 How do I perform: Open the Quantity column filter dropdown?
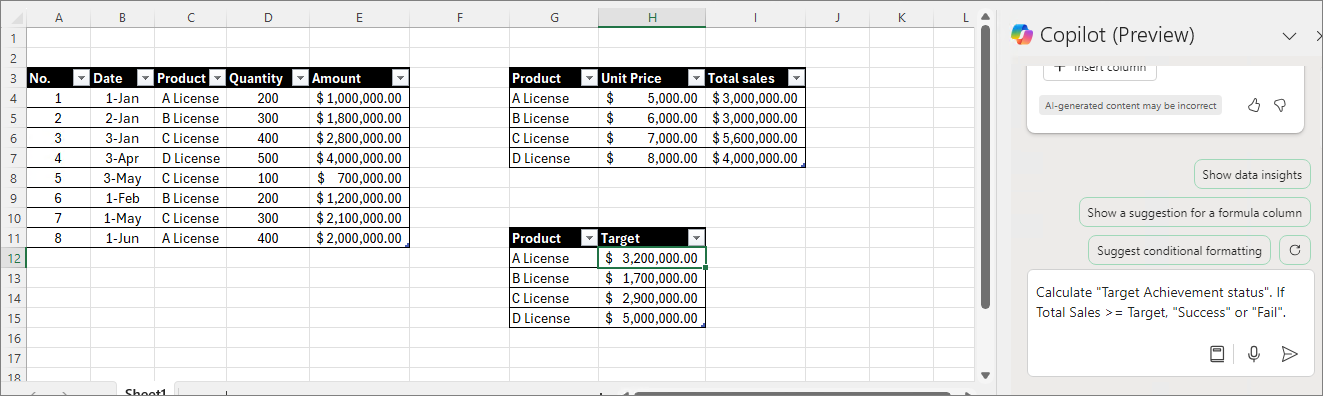[300, 78]
